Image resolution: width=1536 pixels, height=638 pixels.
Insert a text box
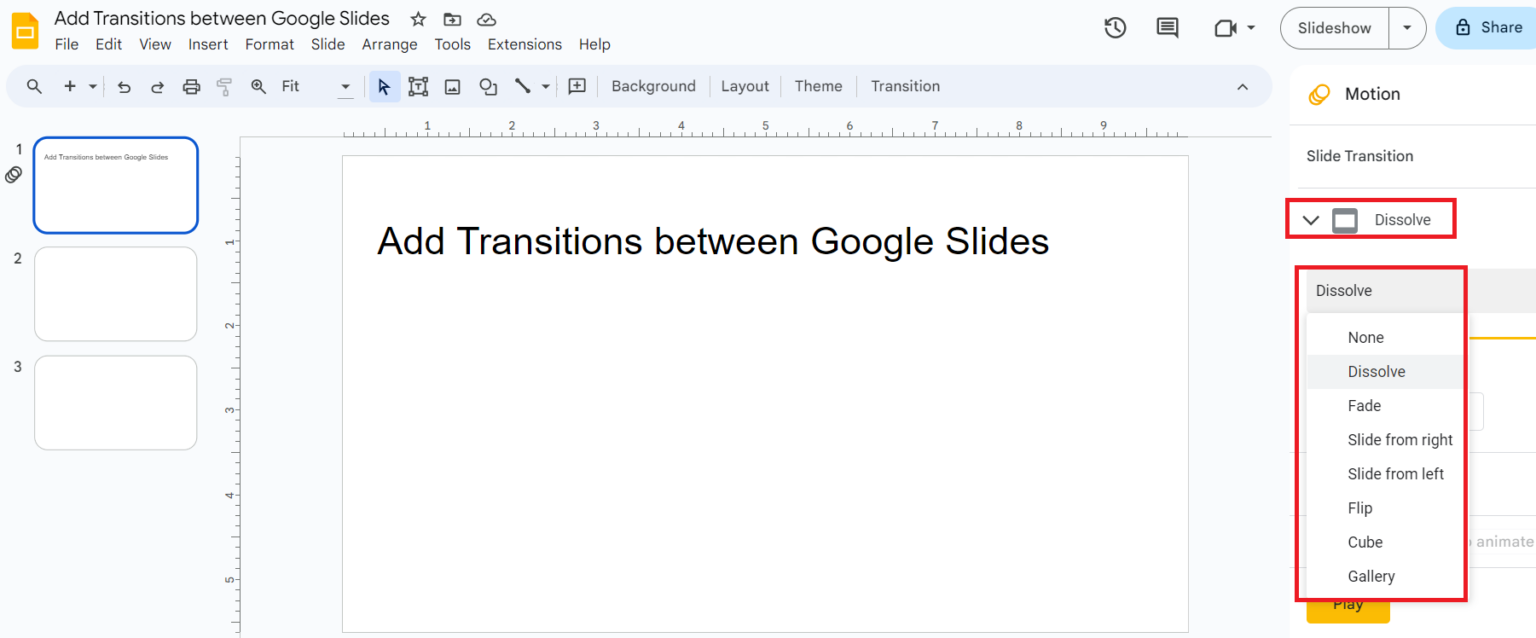coord(418,87)
